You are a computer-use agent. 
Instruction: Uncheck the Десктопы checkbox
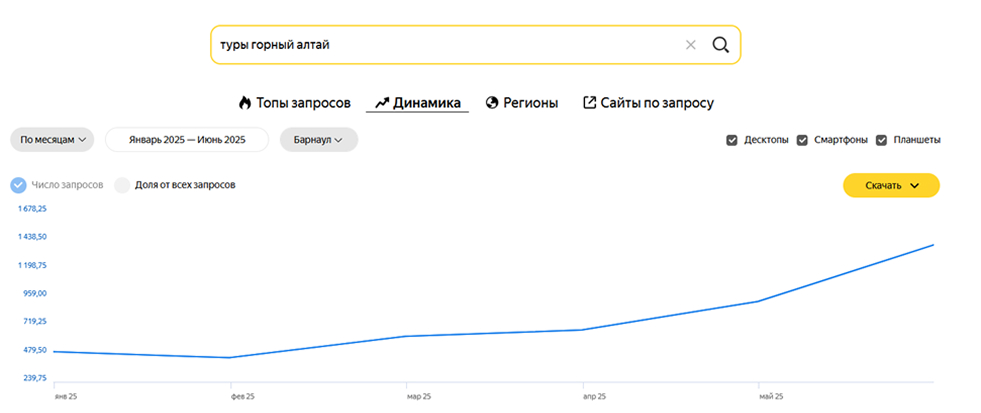[732, 140]
